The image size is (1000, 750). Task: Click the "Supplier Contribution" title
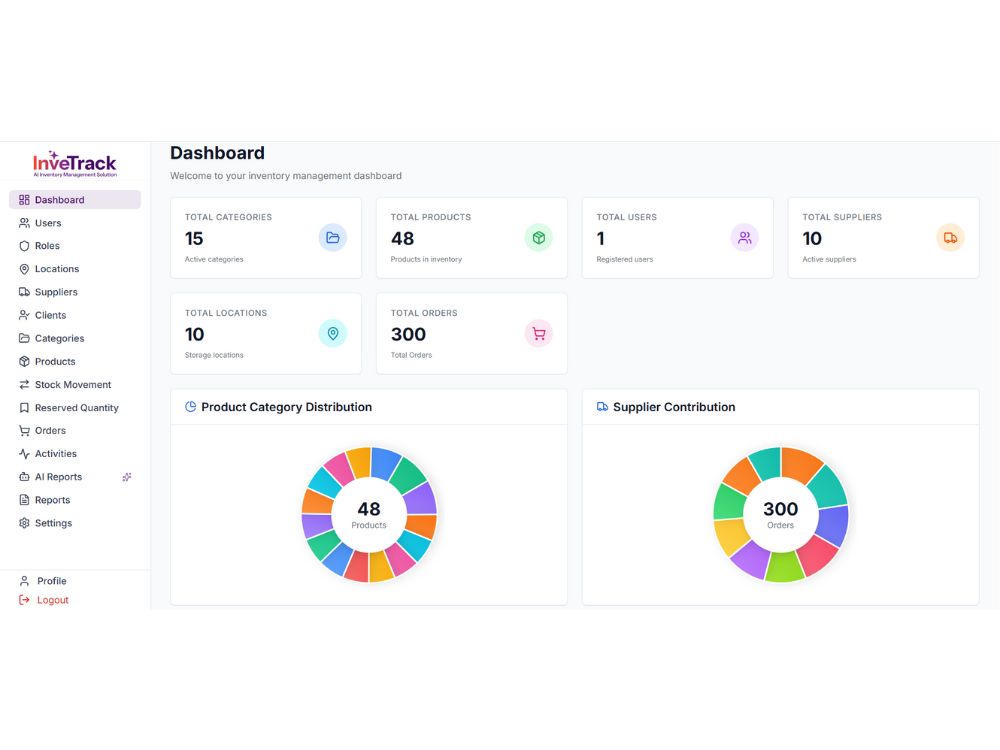674,407
